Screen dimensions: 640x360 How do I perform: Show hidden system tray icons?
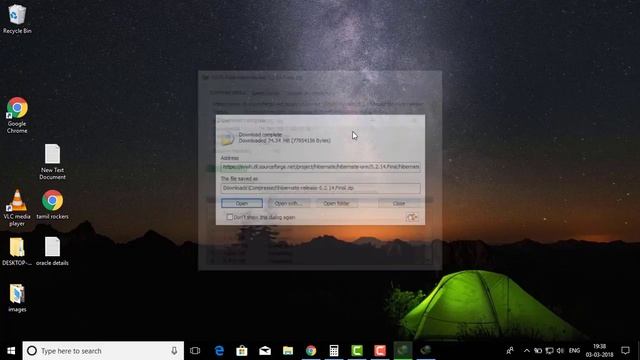pos(527,351)
